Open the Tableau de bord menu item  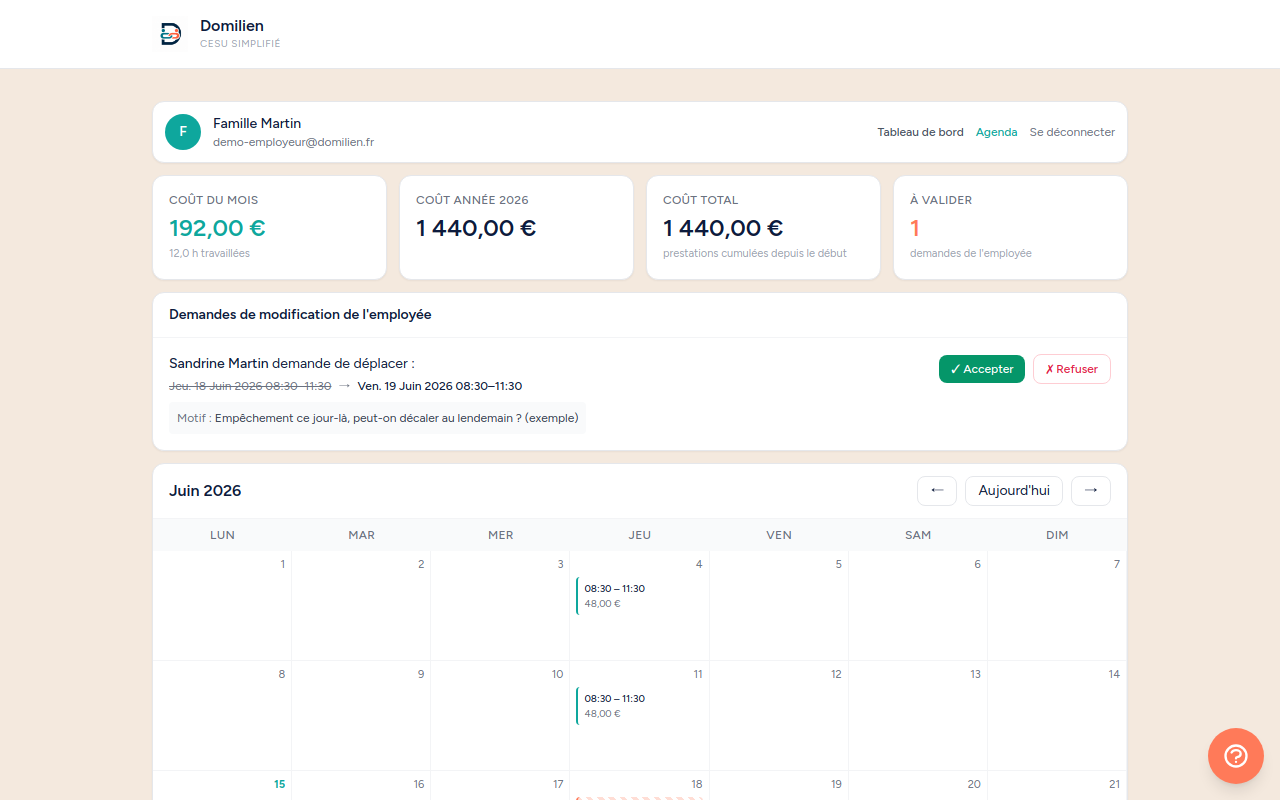pyautogui.click(x=921, y=132)
